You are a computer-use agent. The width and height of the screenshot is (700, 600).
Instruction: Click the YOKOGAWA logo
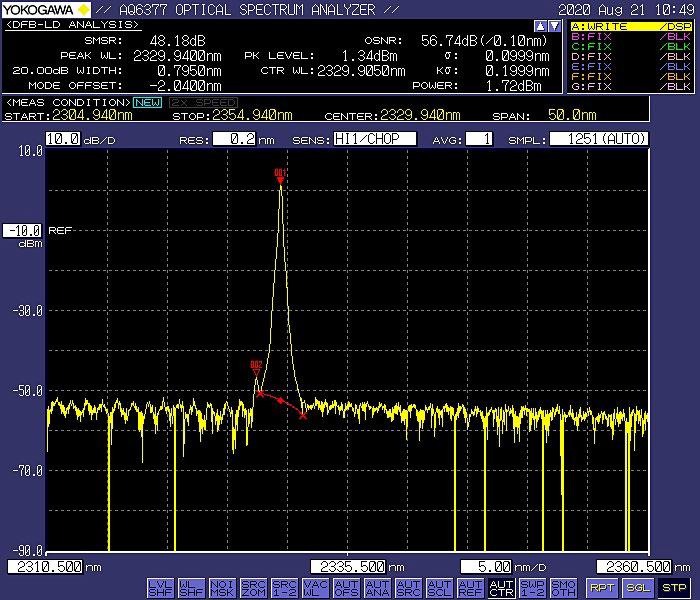[x=46, y=9]
